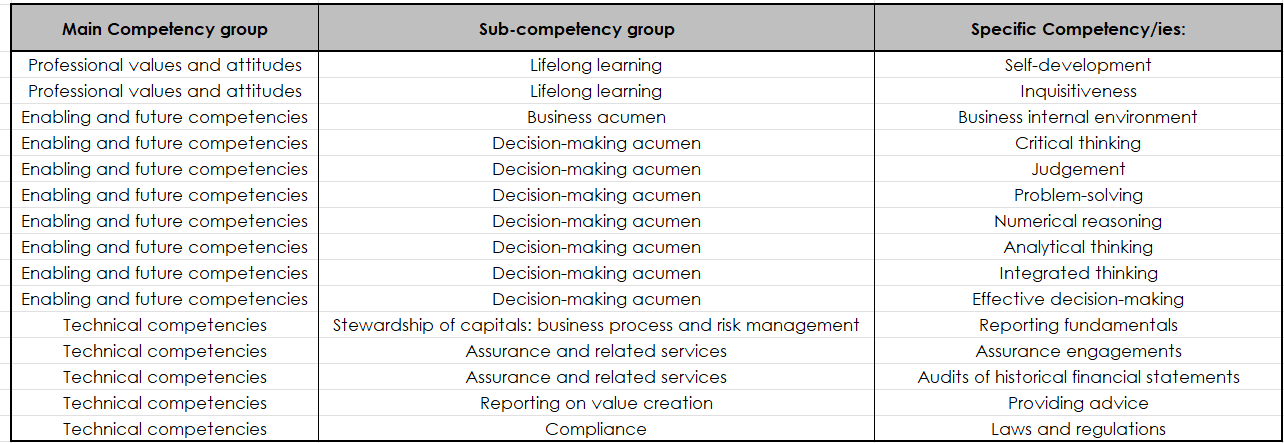Select the Business acumen cell
The height and width of the screenshot is (443, 1284).
(596, 117)
